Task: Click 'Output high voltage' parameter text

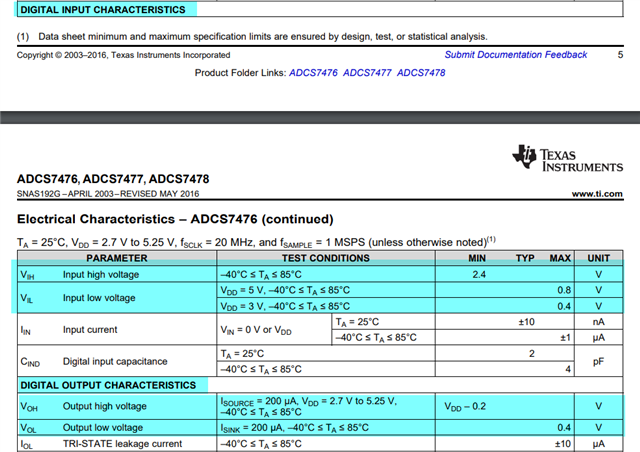Action: [104, 406]
